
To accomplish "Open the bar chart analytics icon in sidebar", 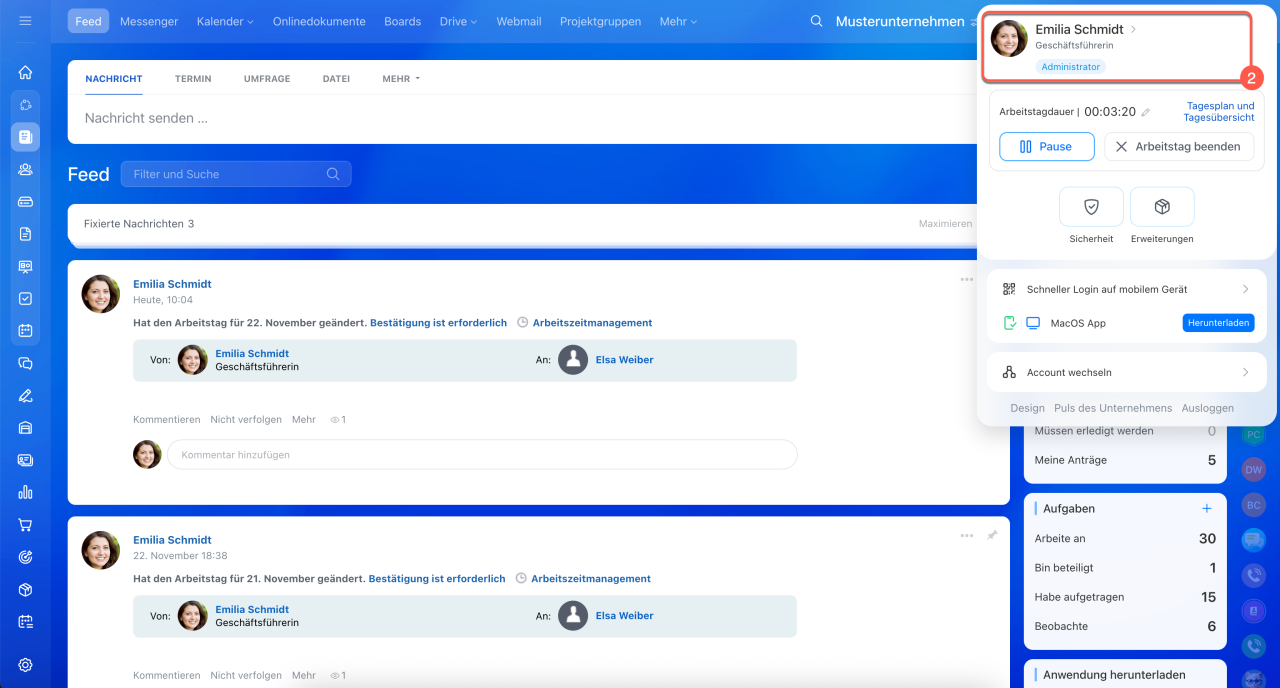I will pos(25,492).
